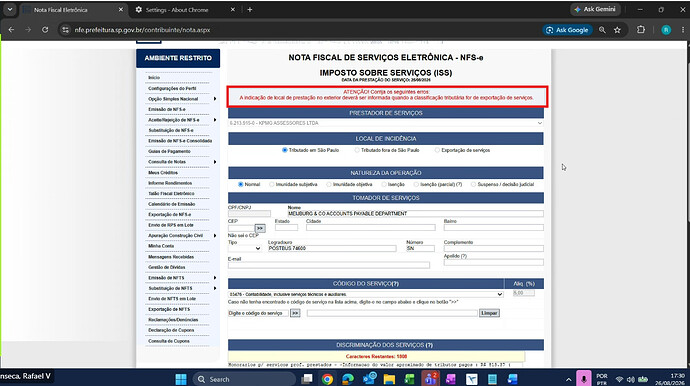
Task: Expand Emissão de NFTS submenu
Action: click(x=215, y=278)
